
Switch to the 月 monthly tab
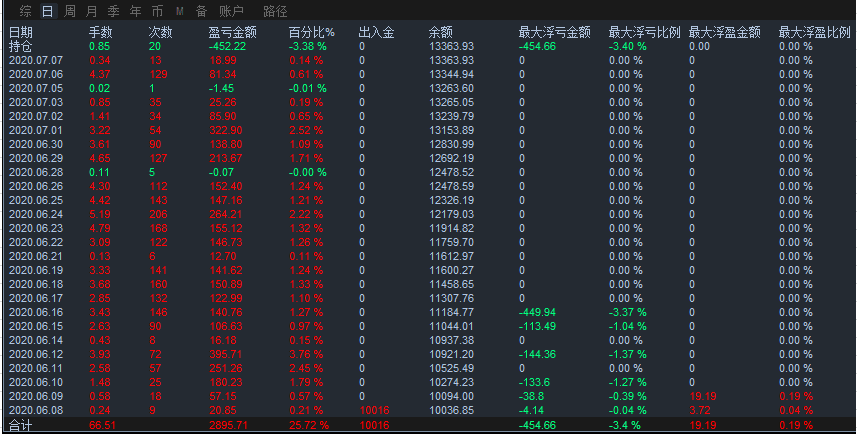tap(91, 11)
